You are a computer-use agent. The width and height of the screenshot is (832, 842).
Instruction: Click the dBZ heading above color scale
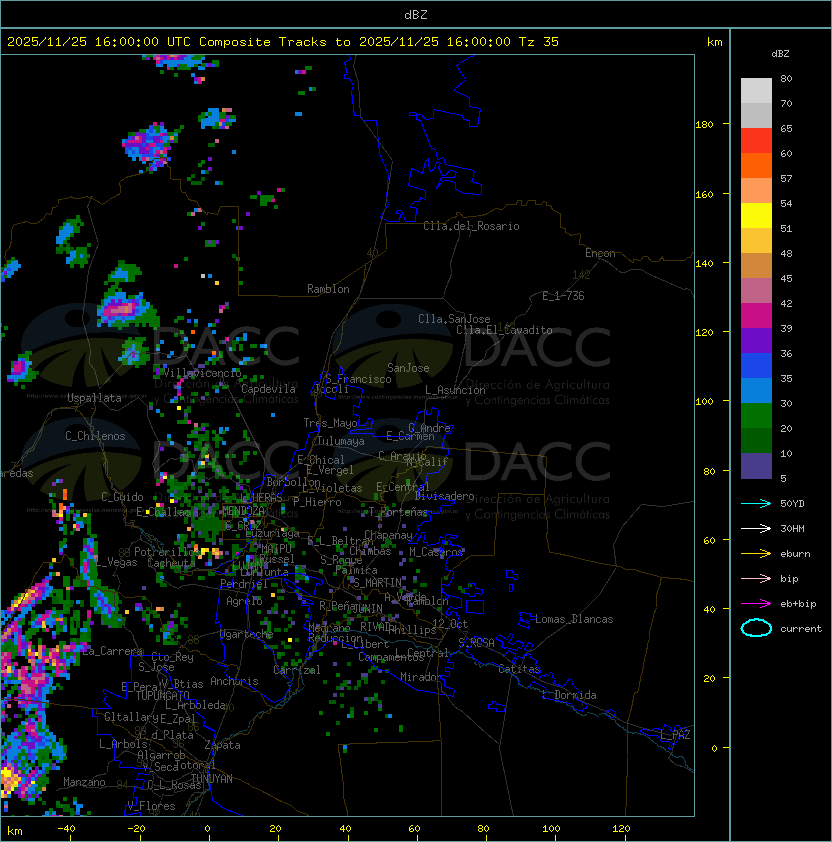pos(780,54)
